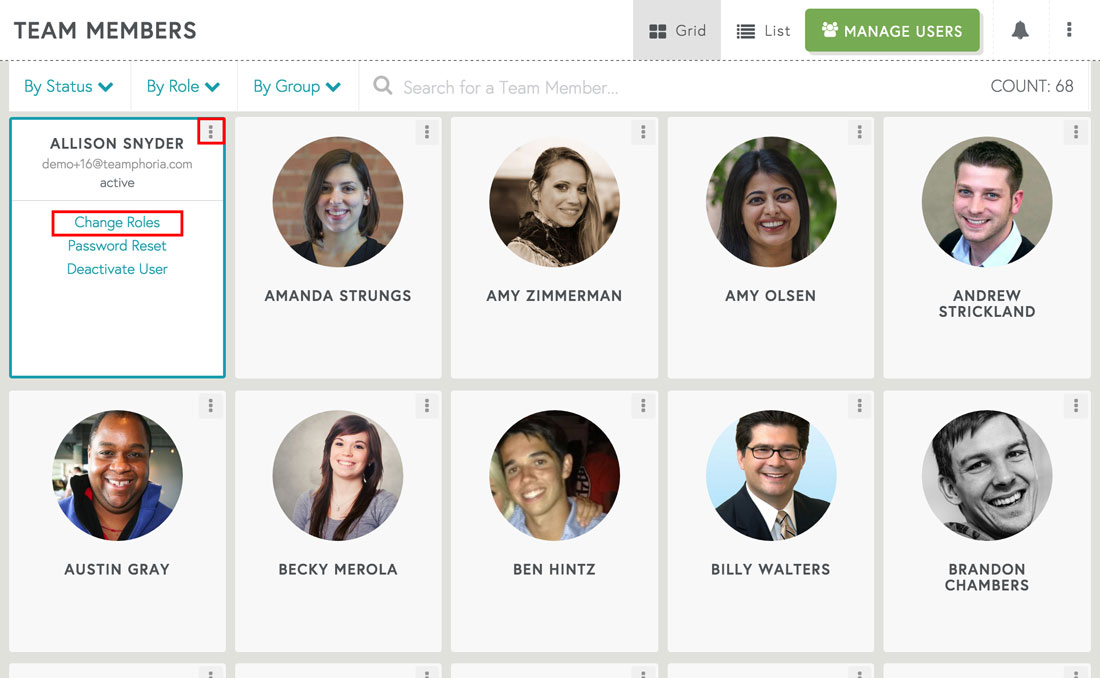Open the By Role filter dropdown
This screenshot has width=1100, height=678.
tap(183, 87)
